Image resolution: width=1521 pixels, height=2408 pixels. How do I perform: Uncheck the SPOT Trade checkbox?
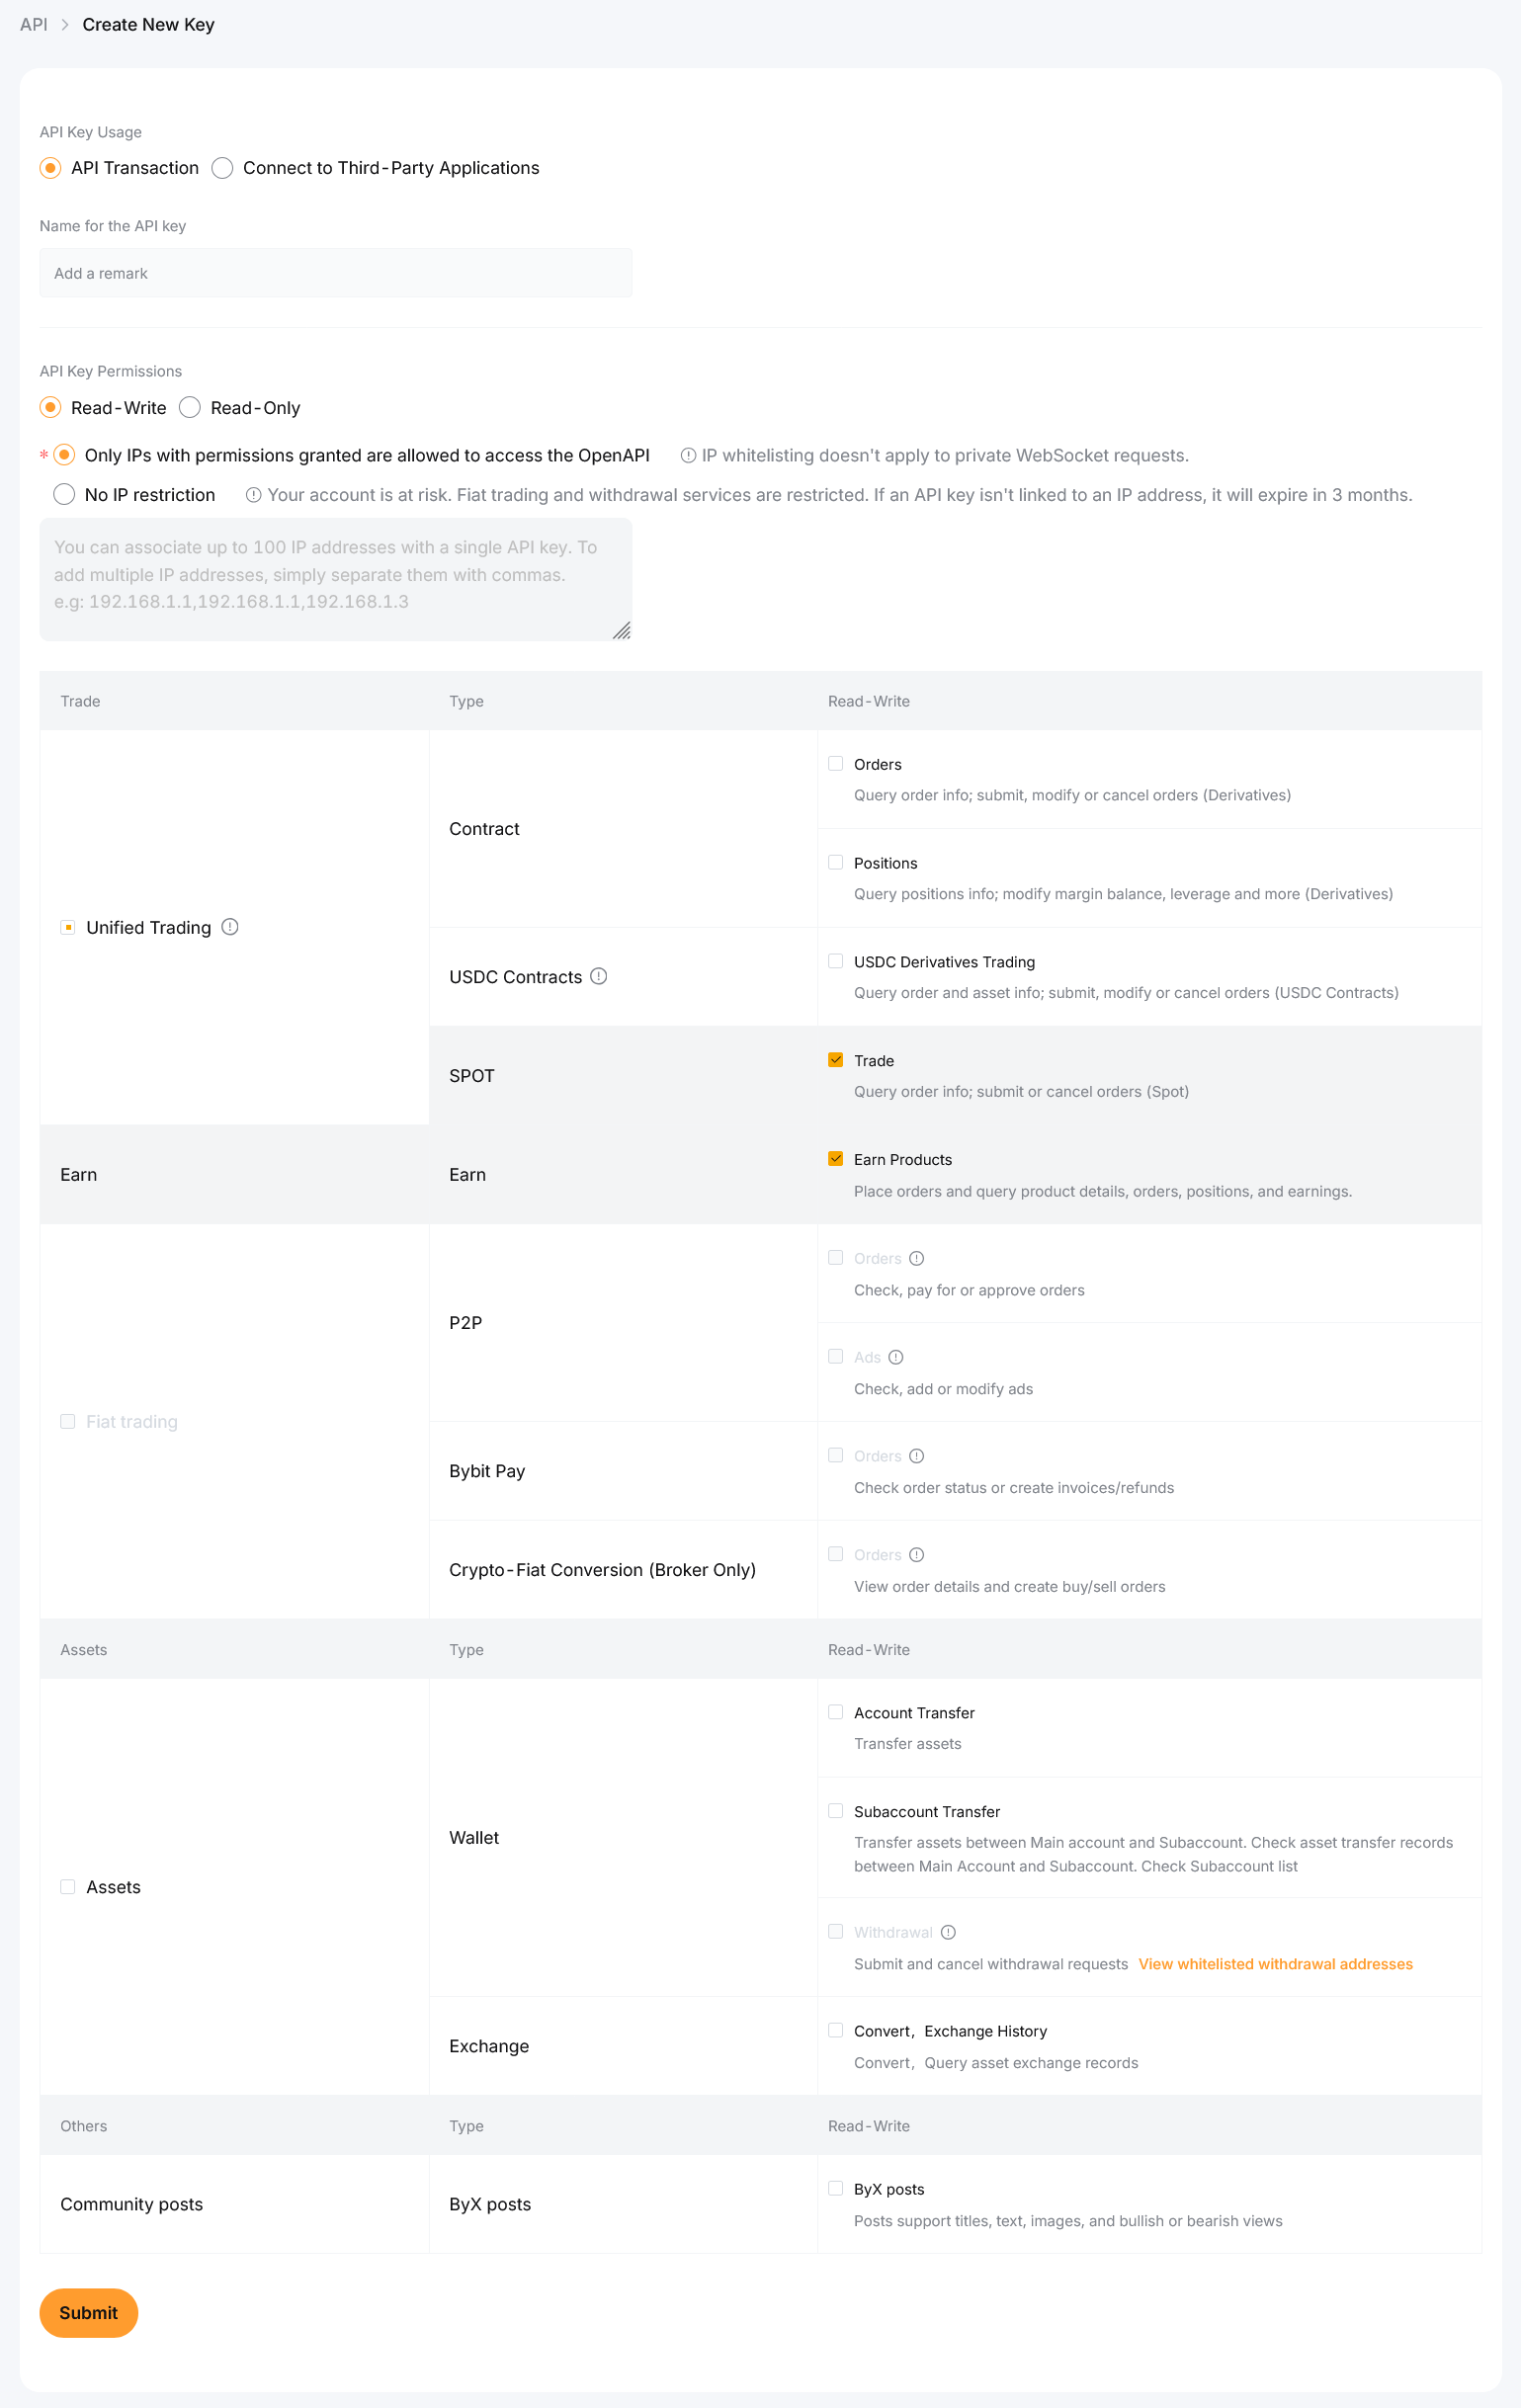pos(836,1060)
